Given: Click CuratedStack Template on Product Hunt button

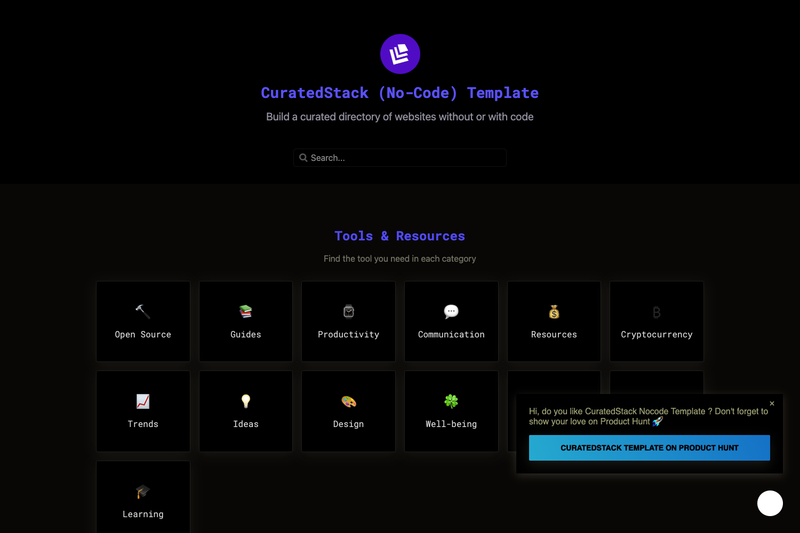Looking at the screenshot, I should click(649, 448).
